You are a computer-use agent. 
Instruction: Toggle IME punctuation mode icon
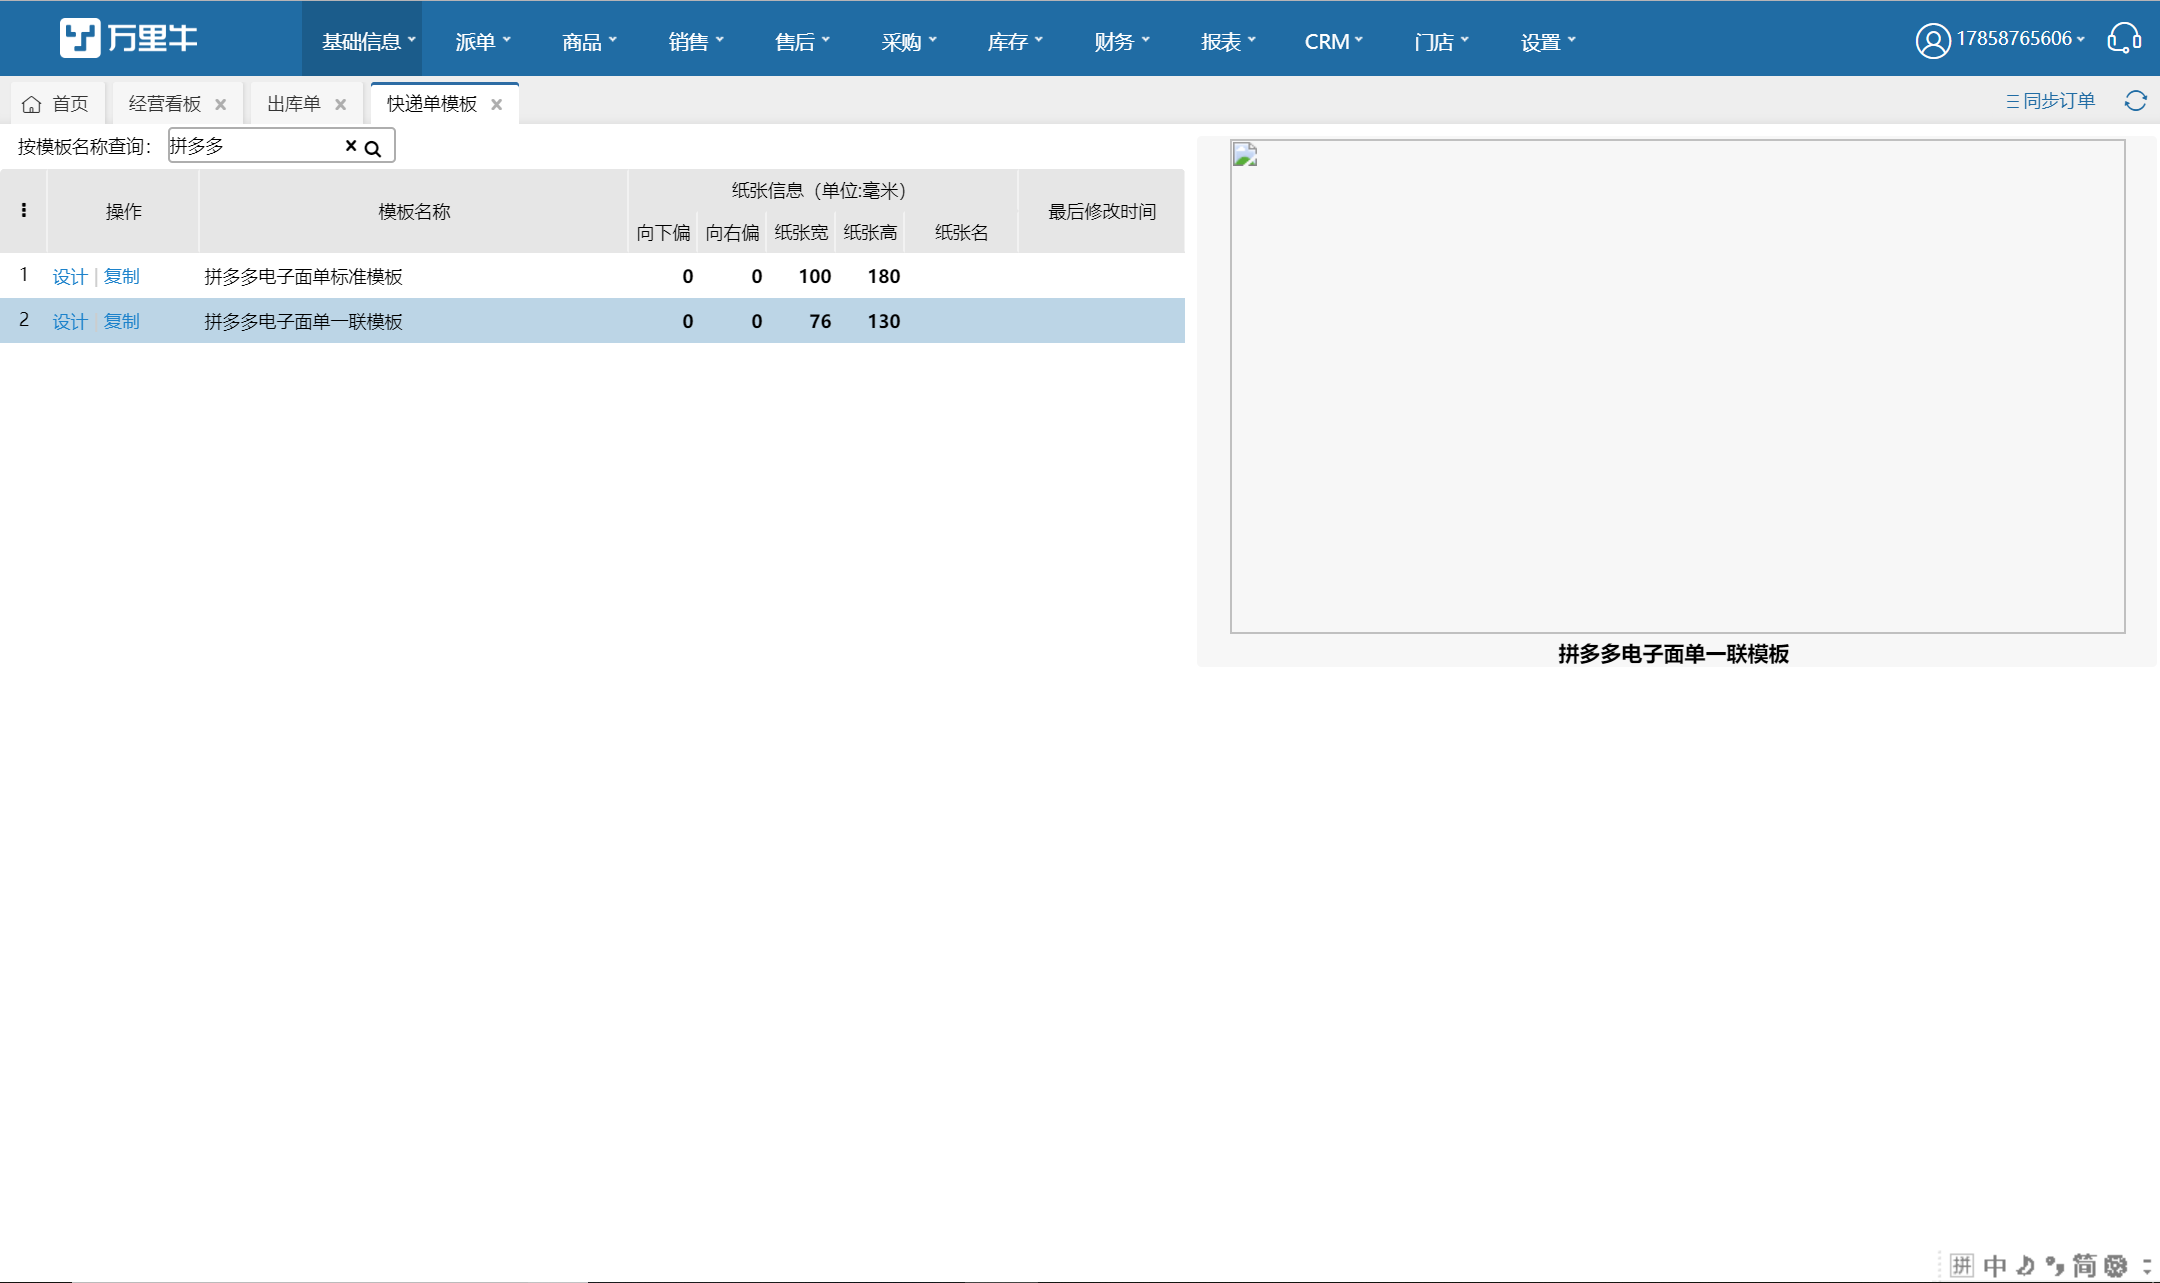pyautogui.click(x=2055, y=1266)
